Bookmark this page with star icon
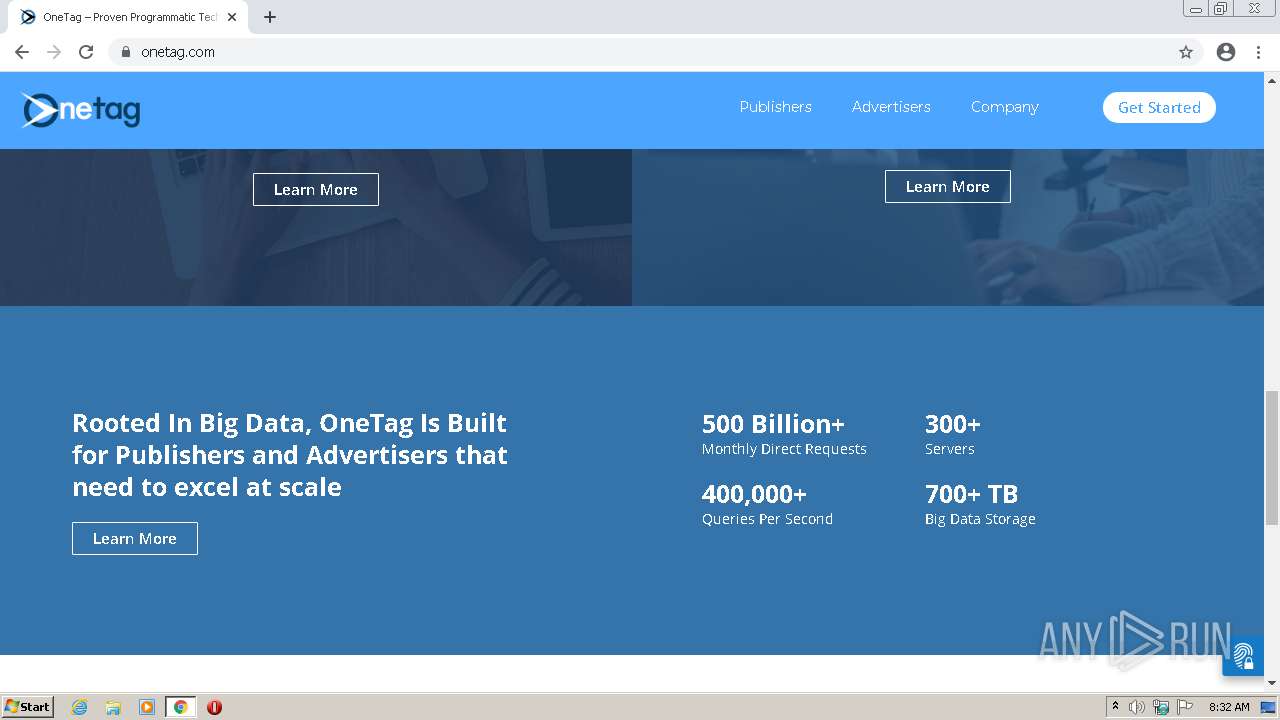Viewport: 1280px width, 720px height. 1186,52
